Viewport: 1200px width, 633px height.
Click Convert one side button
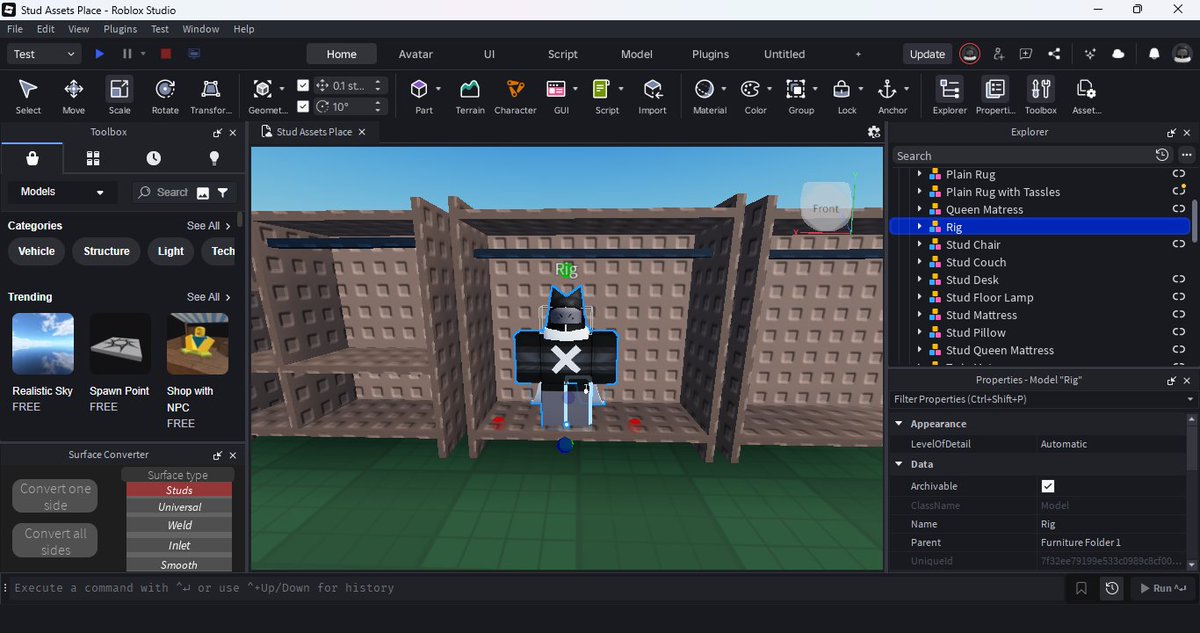pos(56,496)
